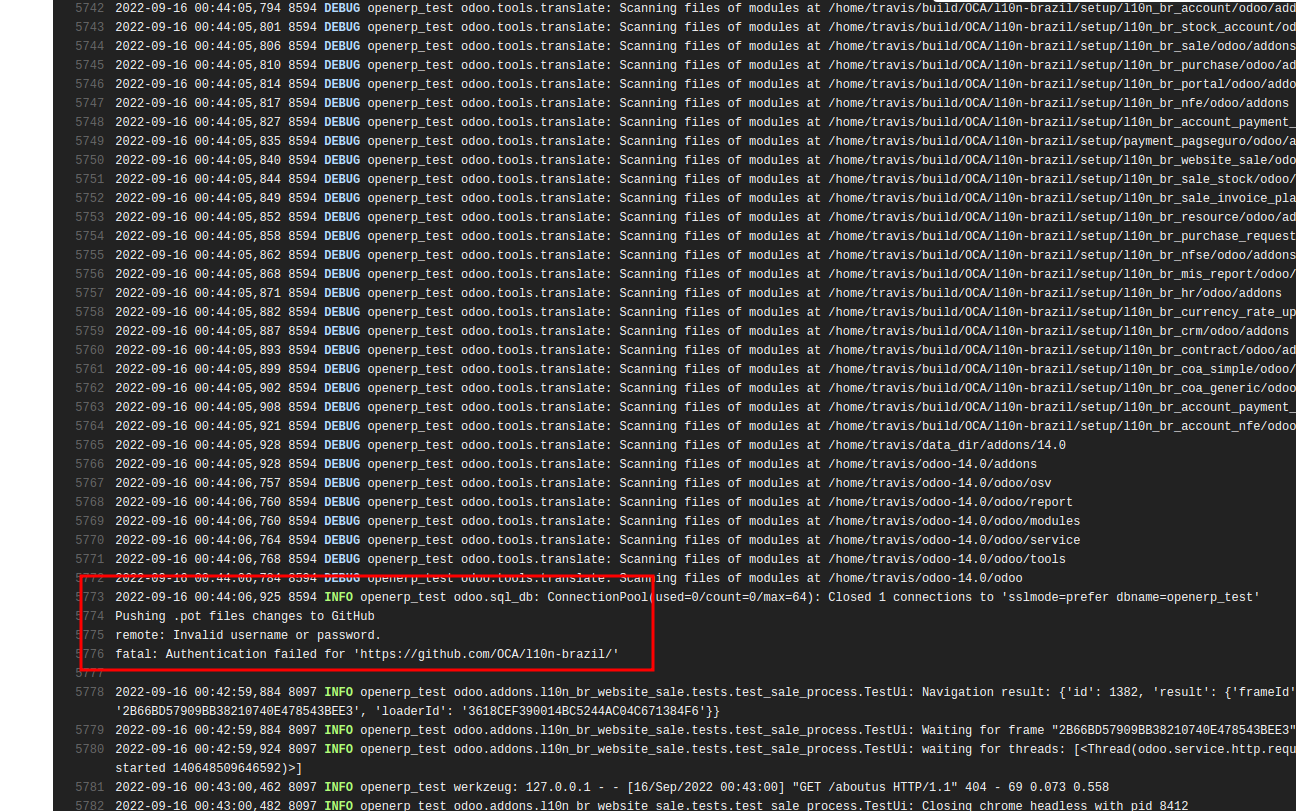Select log line number 5751
The height and width of the screenshot is (811, 1296).
tap(89, 179)
